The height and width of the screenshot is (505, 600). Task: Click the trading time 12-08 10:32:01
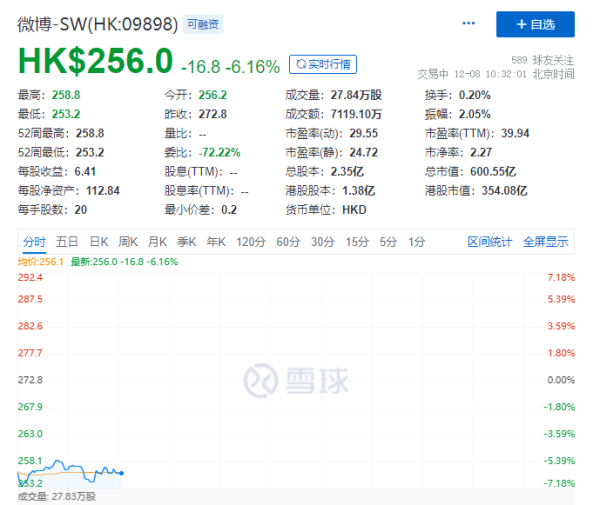tap(490, 74)
